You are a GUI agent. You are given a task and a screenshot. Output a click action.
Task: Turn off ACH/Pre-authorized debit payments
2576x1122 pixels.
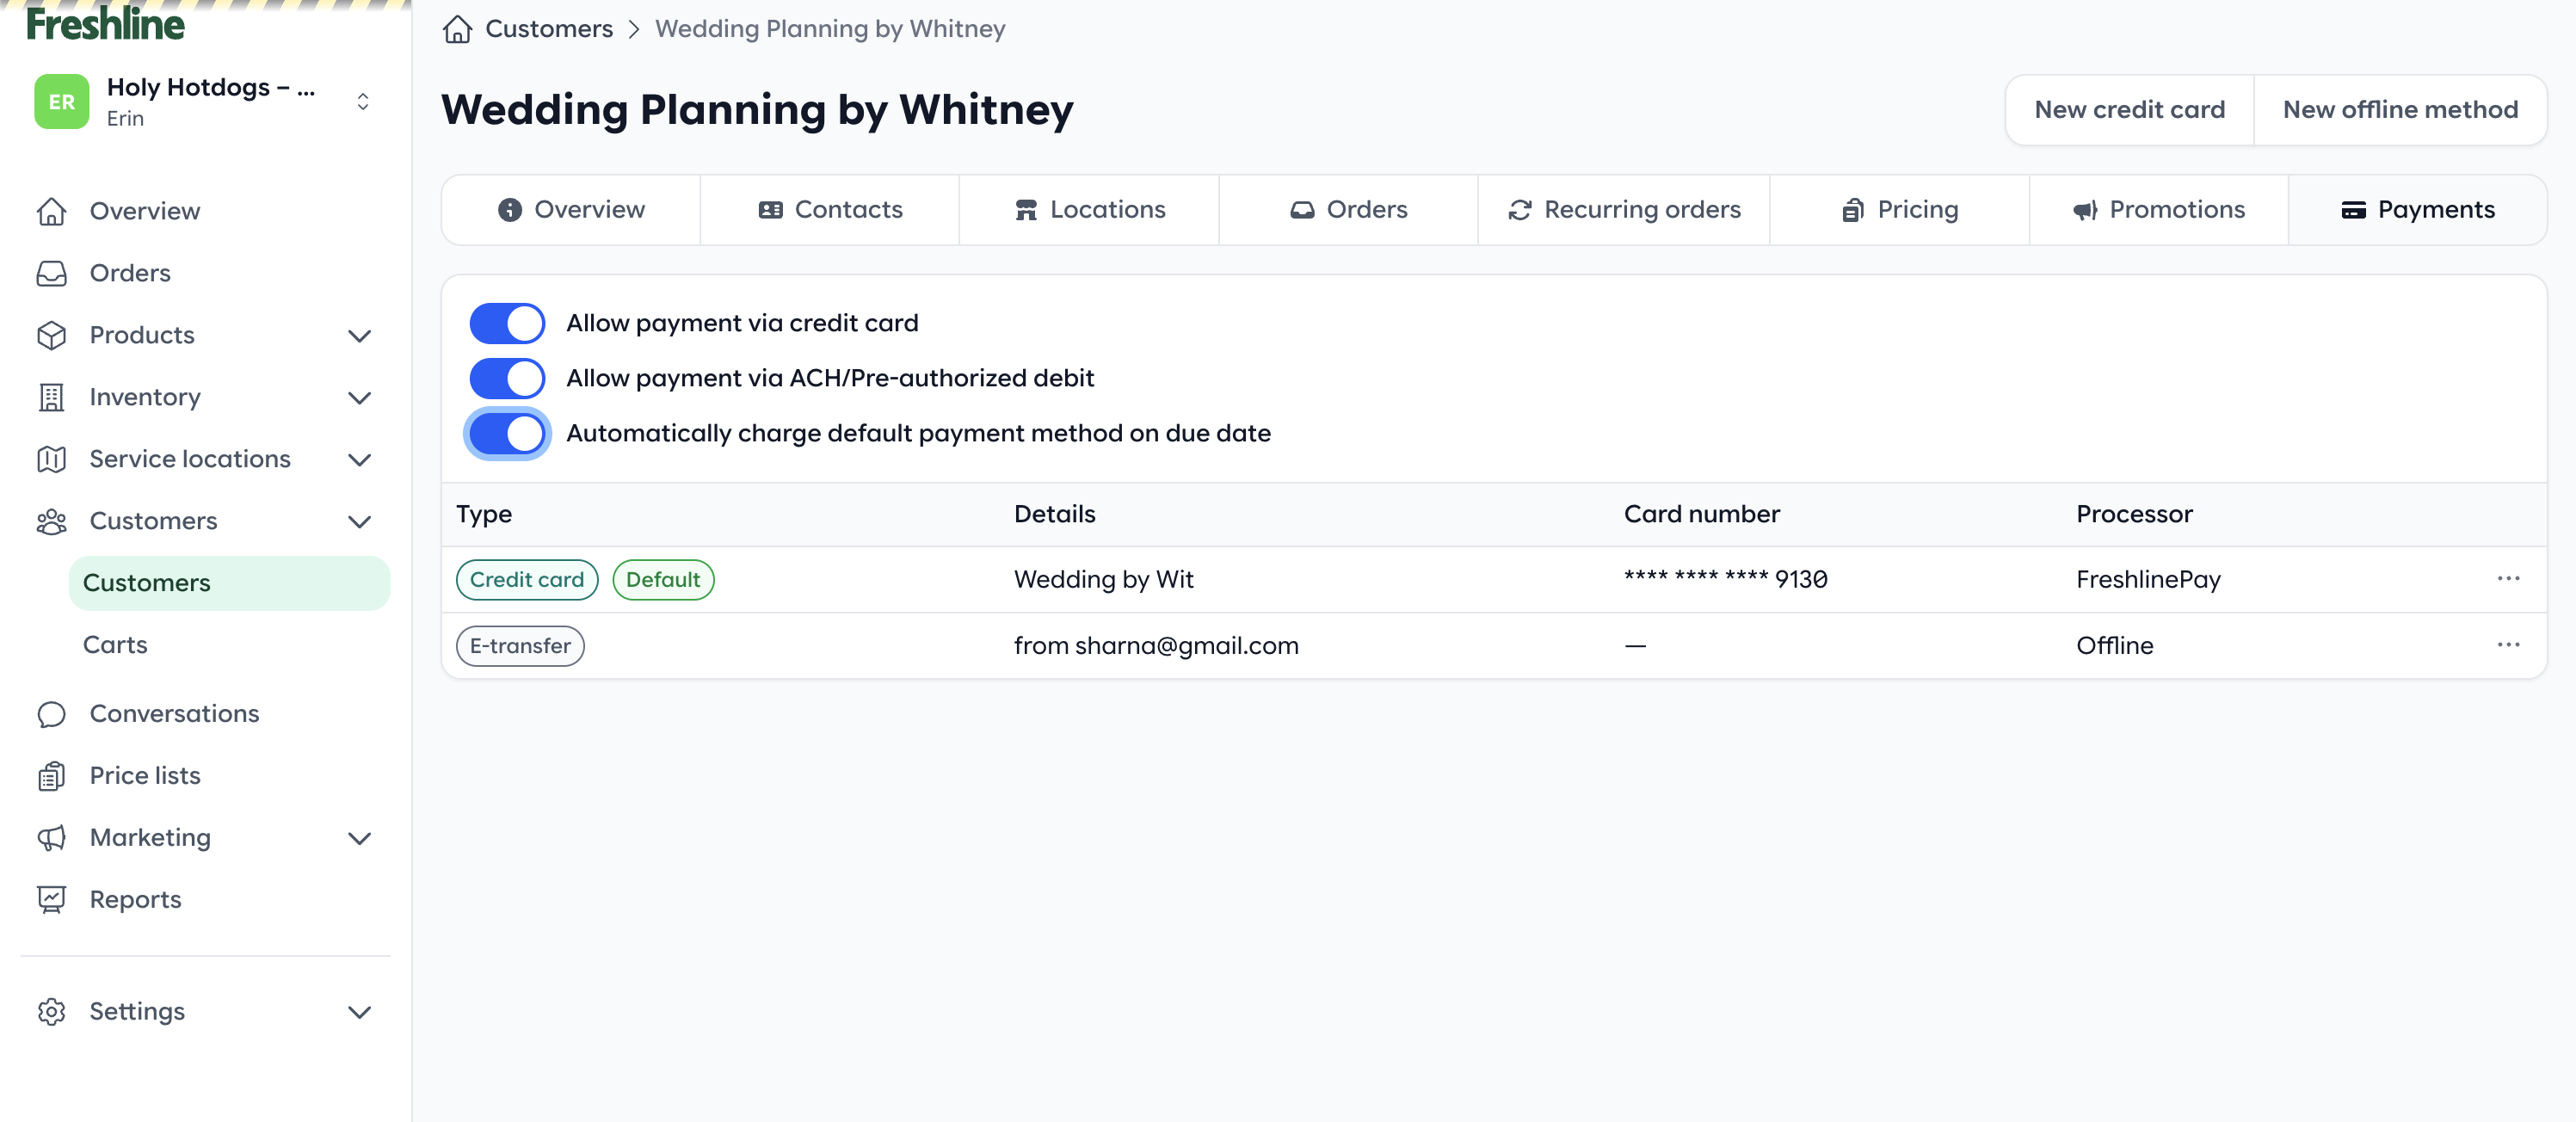click(x=507, y=378)
